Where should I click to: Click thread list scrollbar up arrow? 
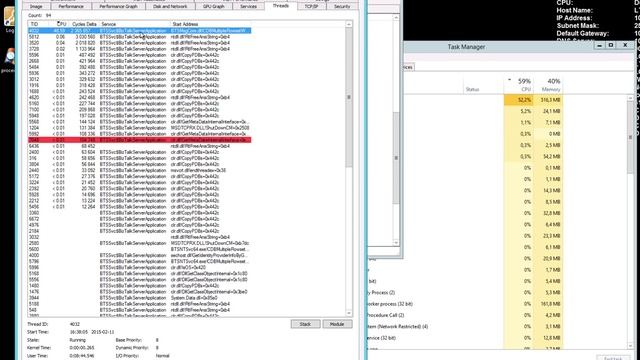pos(349,24)
